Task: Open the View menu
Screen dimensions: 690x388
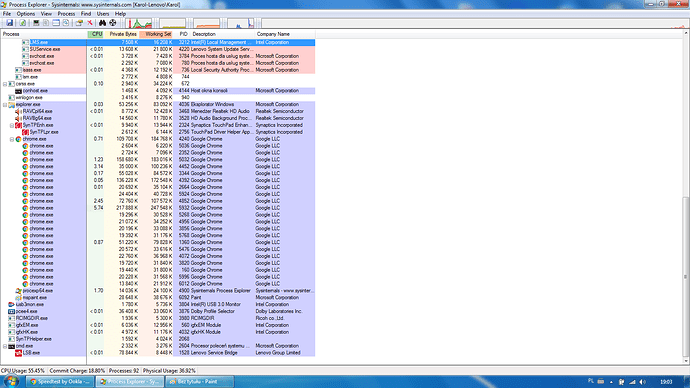Action: (x=46, y=14)
